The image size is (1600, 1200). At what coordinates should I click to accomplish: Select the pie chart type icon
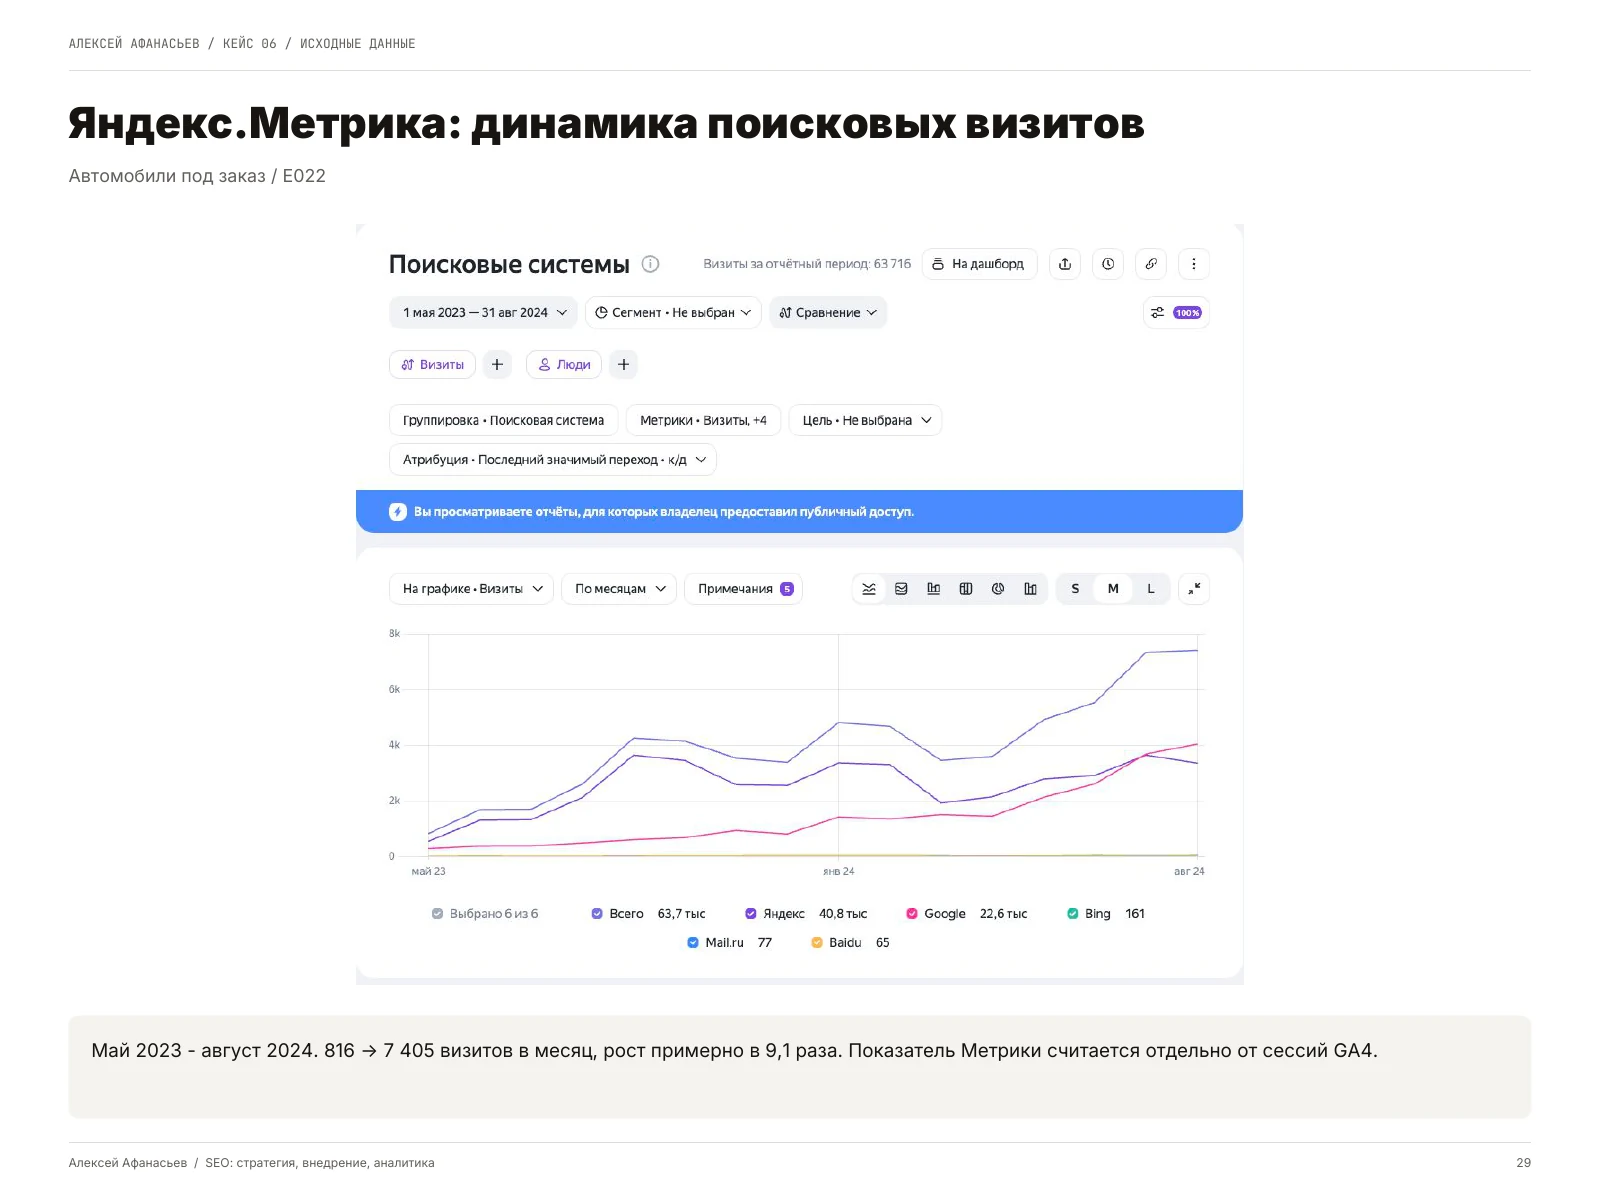tap(998, 589)
